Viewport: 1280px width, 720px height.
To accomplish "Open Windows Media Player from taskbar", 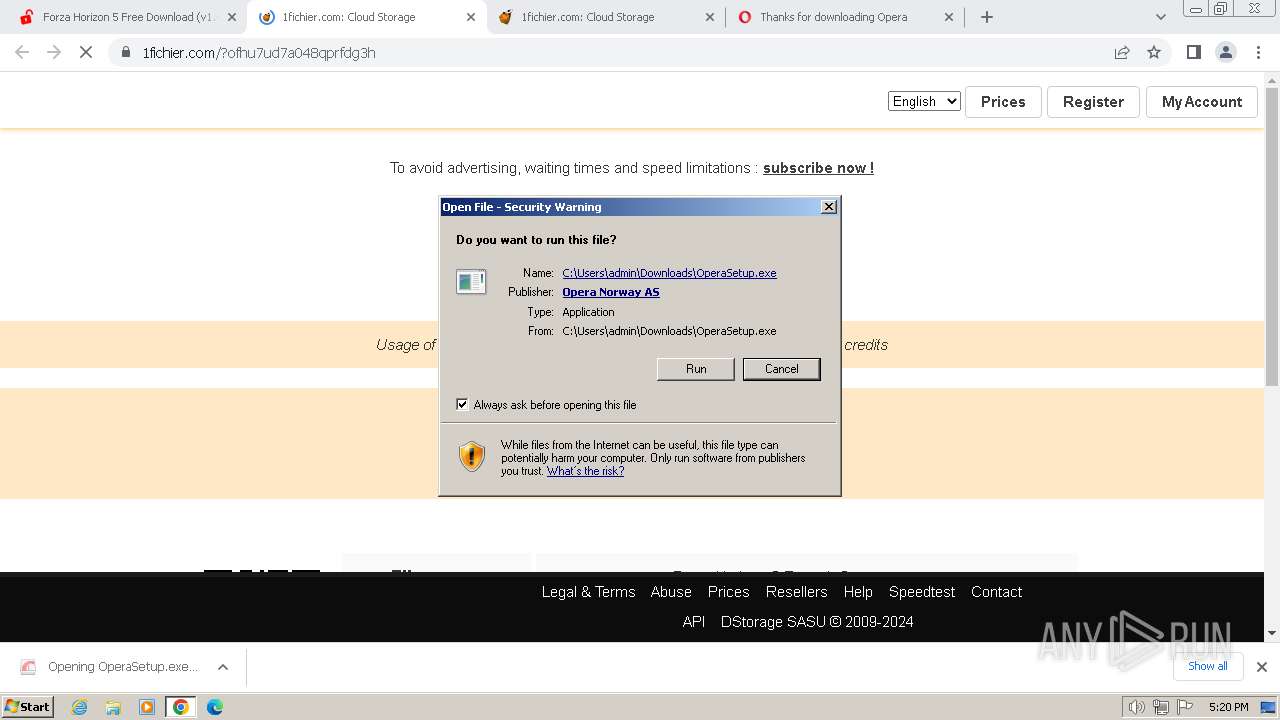I will click(x=147, y=707).
